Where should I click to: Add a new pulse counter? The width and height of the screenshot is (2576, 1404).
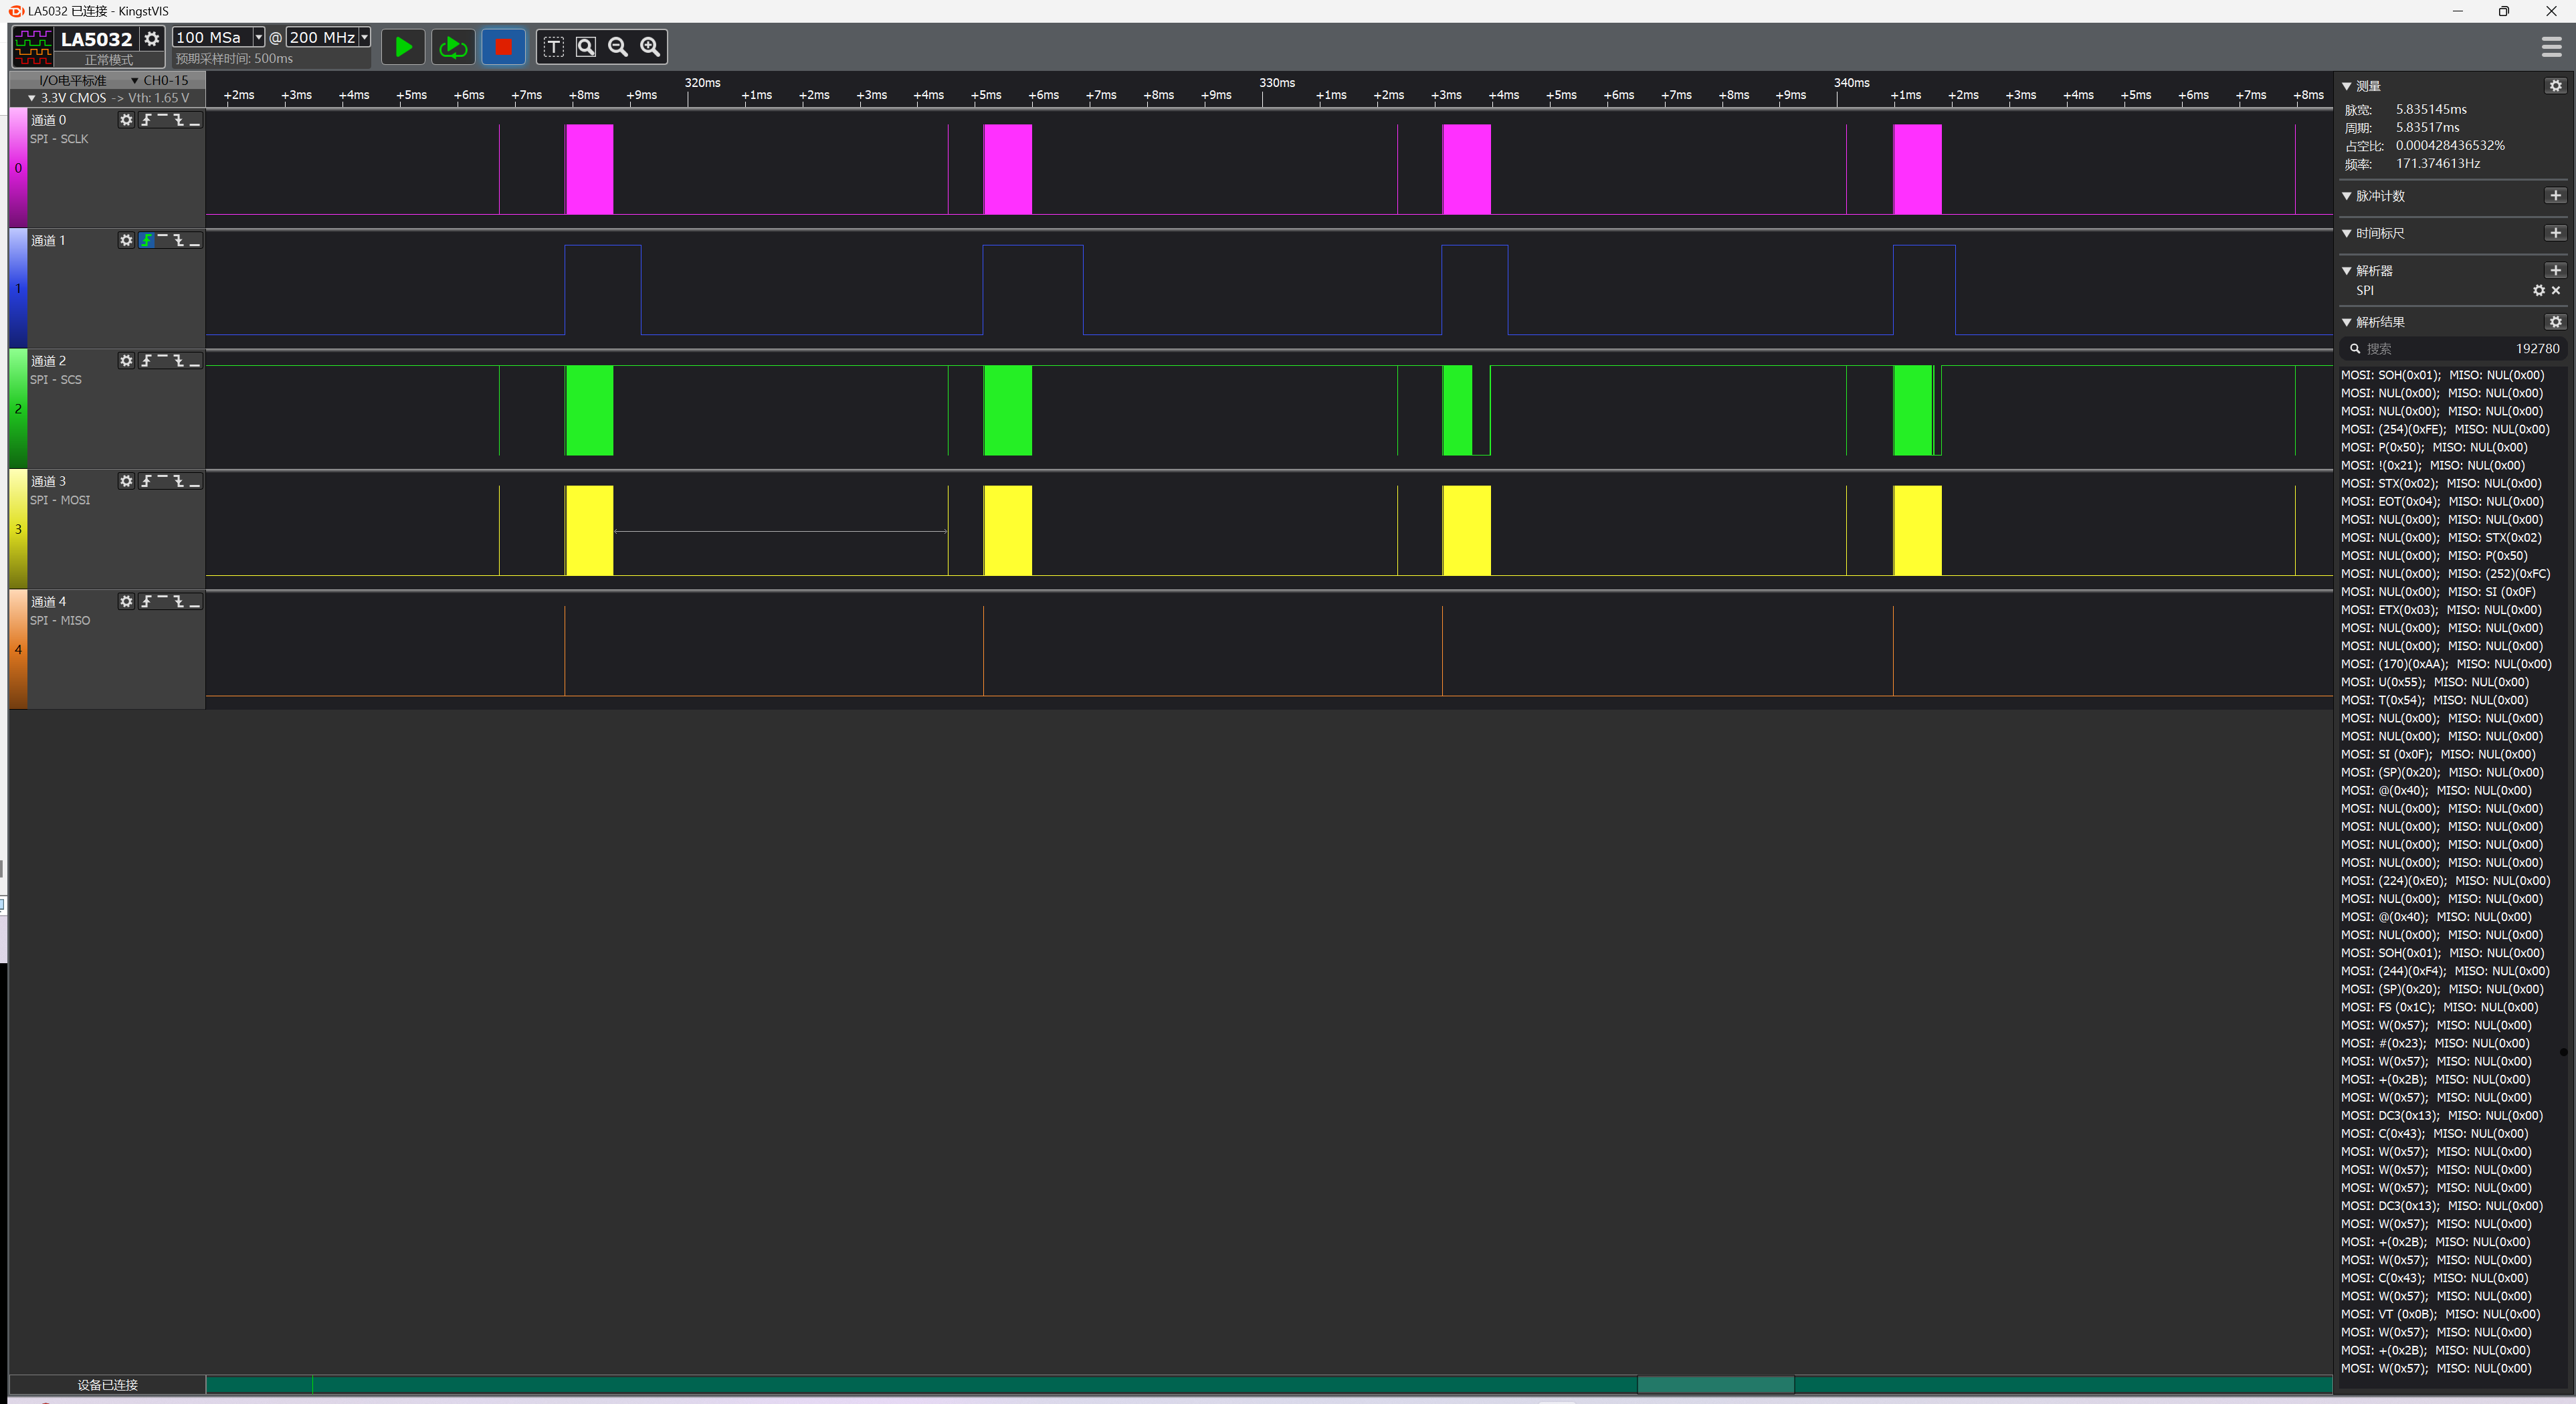[x=2555, y=196]
